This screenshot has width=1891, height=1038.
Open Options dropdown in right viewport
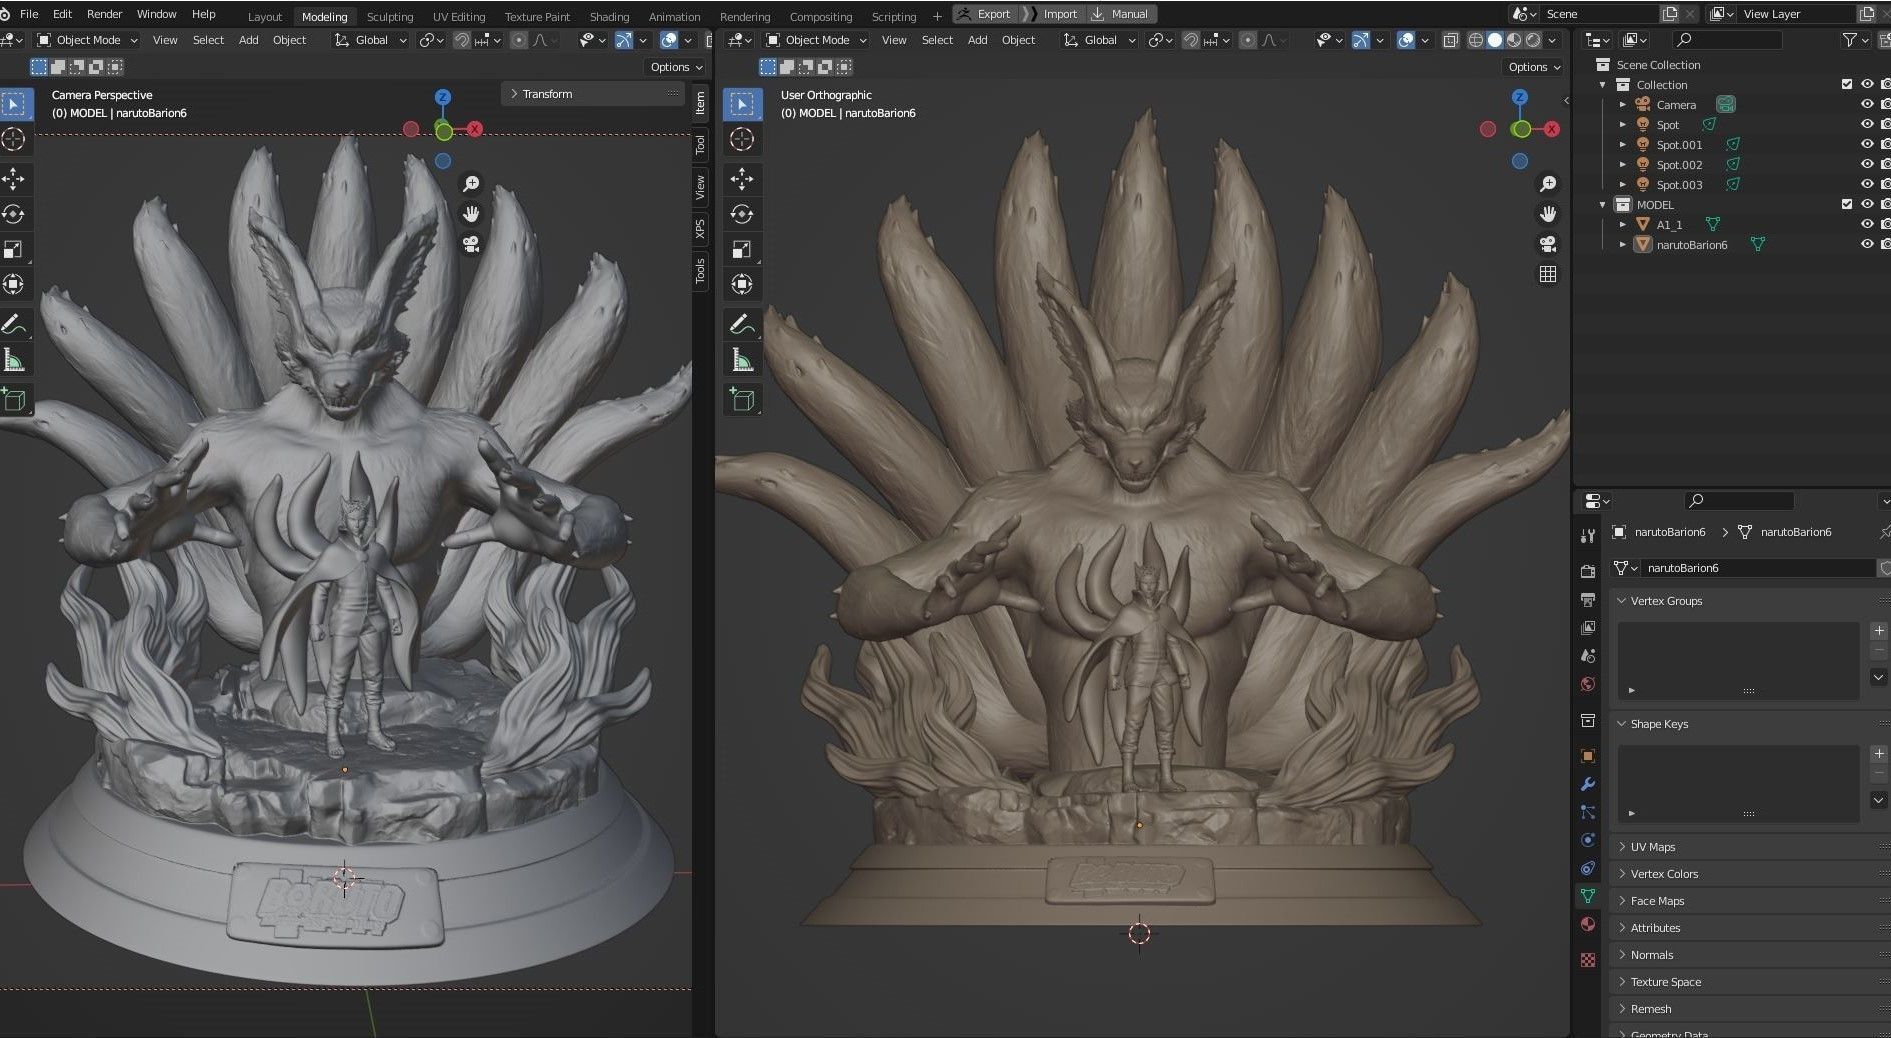[x=1533, y=67]
